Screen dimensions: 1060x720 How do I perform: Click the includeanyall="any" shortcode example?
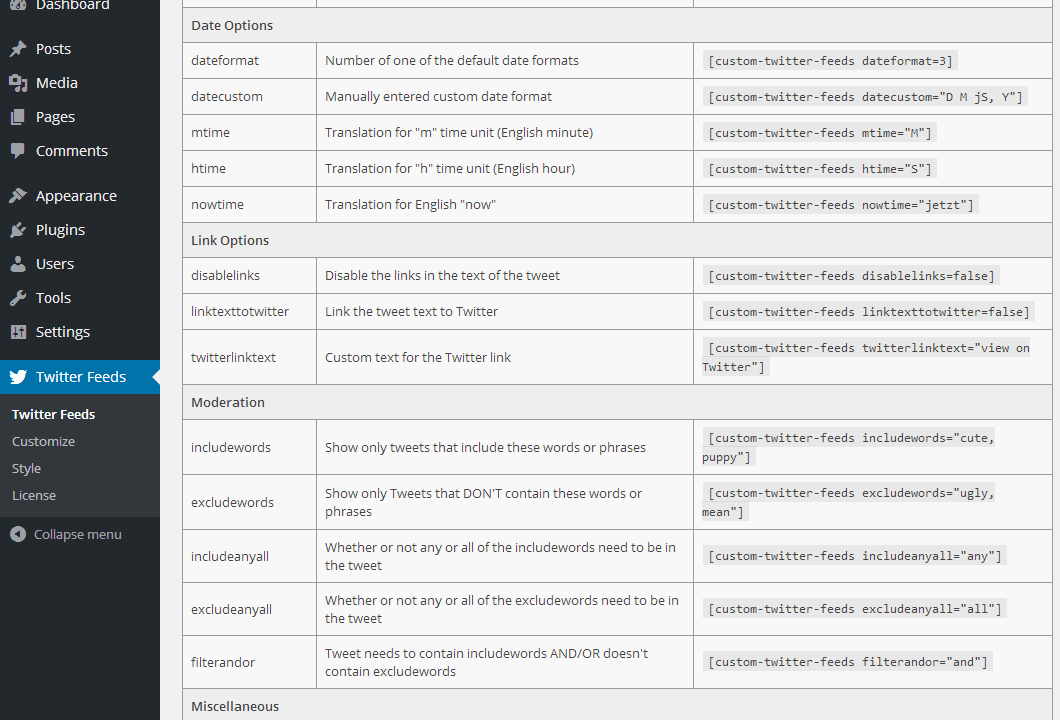click(x=854, y=556)
